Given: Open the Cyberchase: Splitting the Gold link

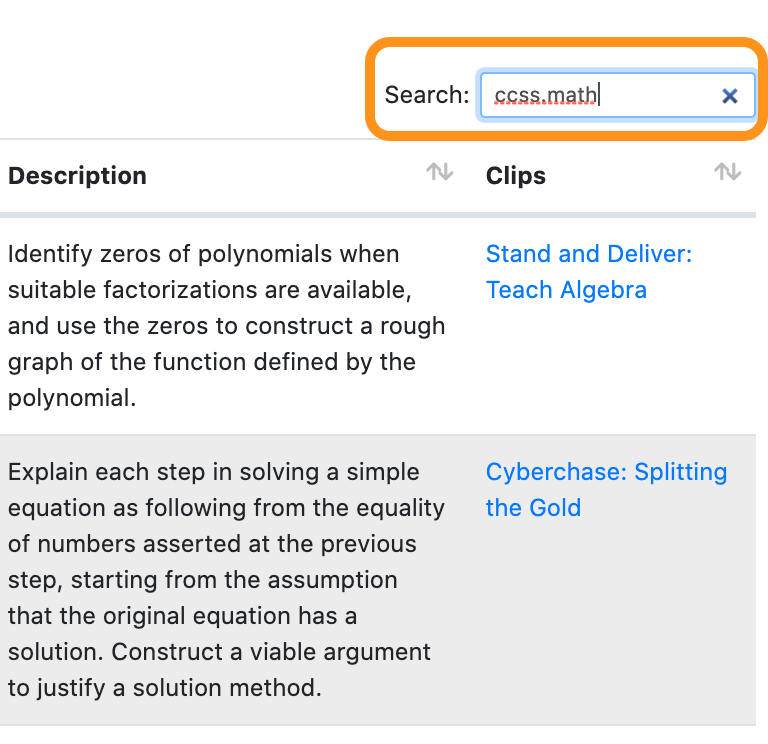Looking at the screenshot, I should (606, 472).
